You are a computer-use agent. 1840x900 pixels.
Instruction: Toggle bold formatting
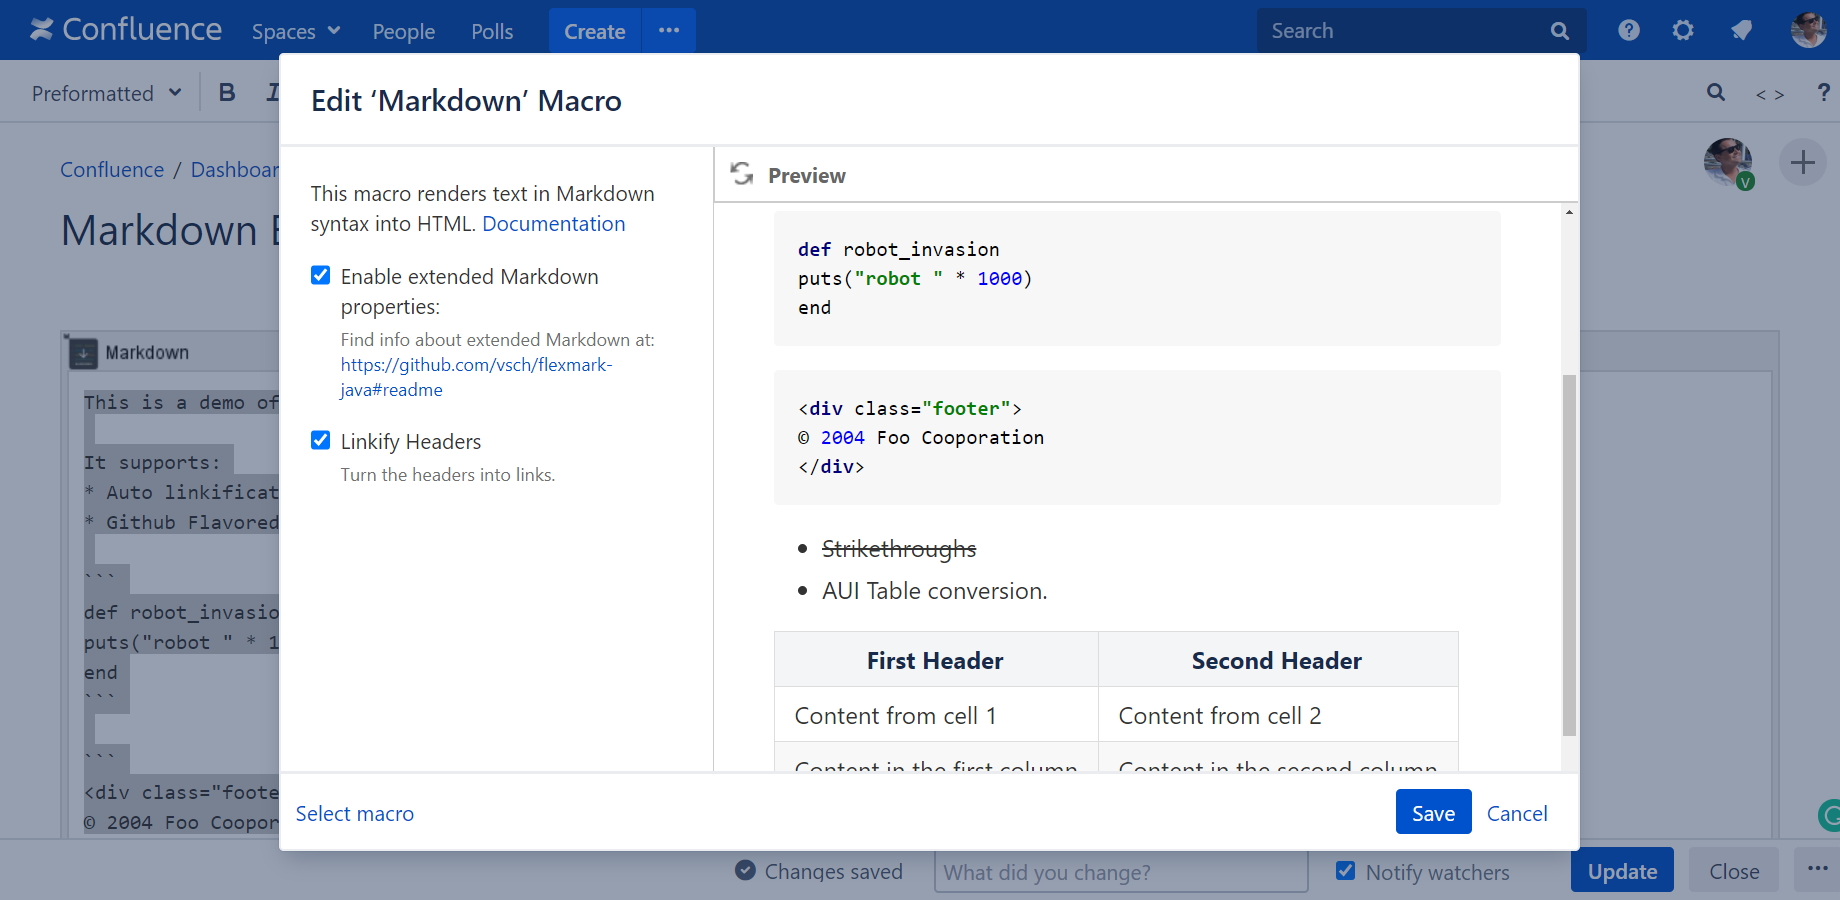[x=227, y=93]
